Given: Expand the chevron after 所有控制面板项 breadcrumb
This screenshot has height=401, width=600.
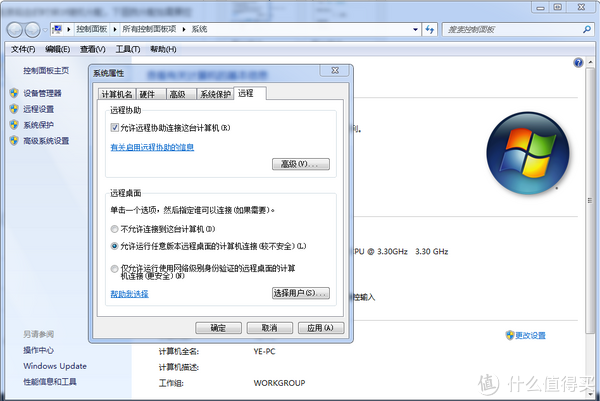Looking at the screenshot, I should (184, 29).
